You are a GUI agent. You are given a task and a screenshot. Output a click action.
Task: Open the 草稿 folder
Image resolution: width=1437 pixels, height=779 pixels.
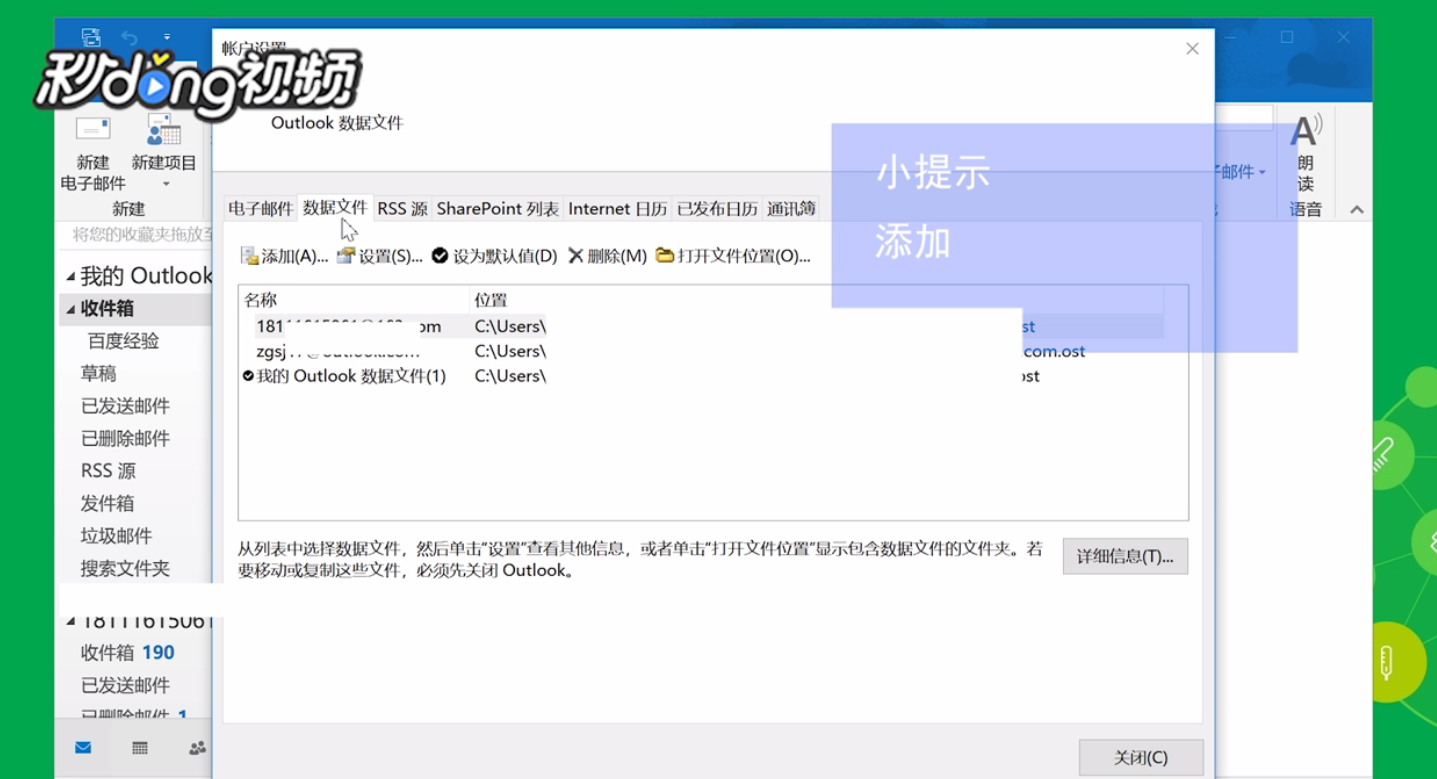click(98, 373)
